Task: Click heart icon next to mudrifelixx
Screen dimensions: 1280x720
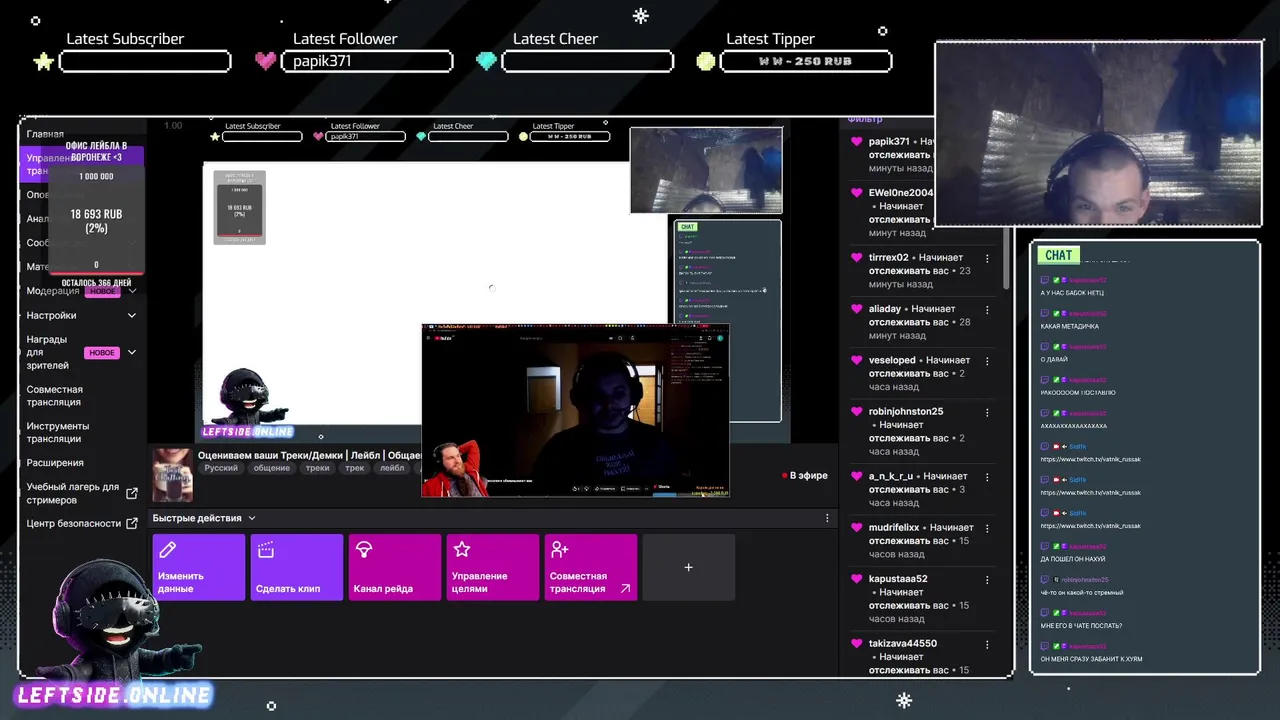Action: (x=856, y=527)
